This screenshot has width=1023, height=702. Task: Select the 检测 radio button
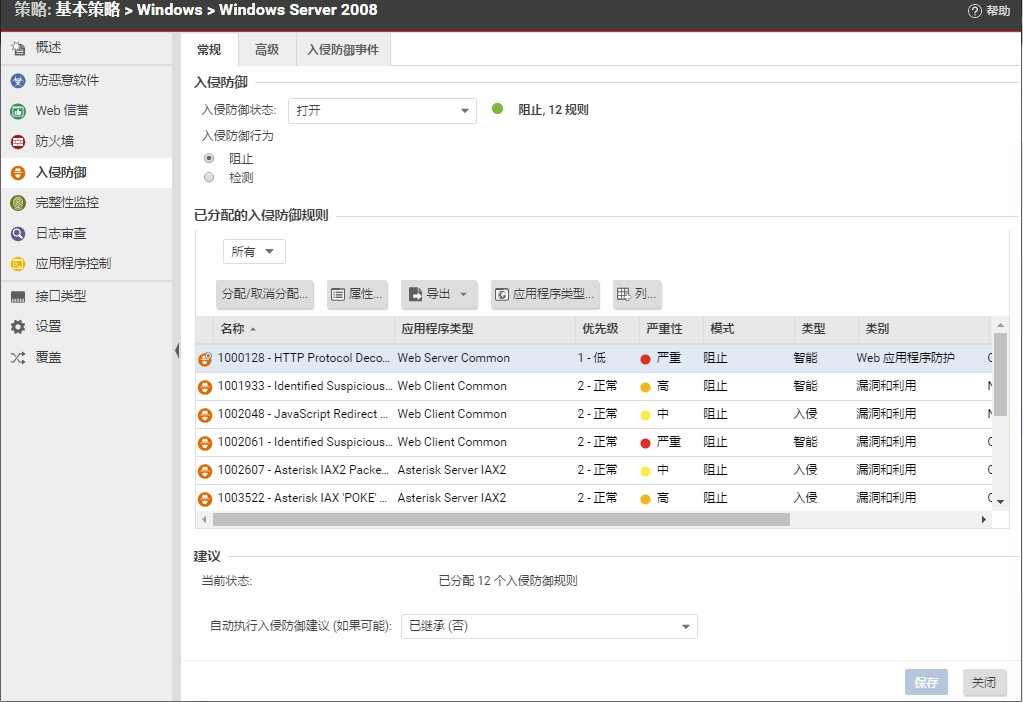tap(209, 177)
